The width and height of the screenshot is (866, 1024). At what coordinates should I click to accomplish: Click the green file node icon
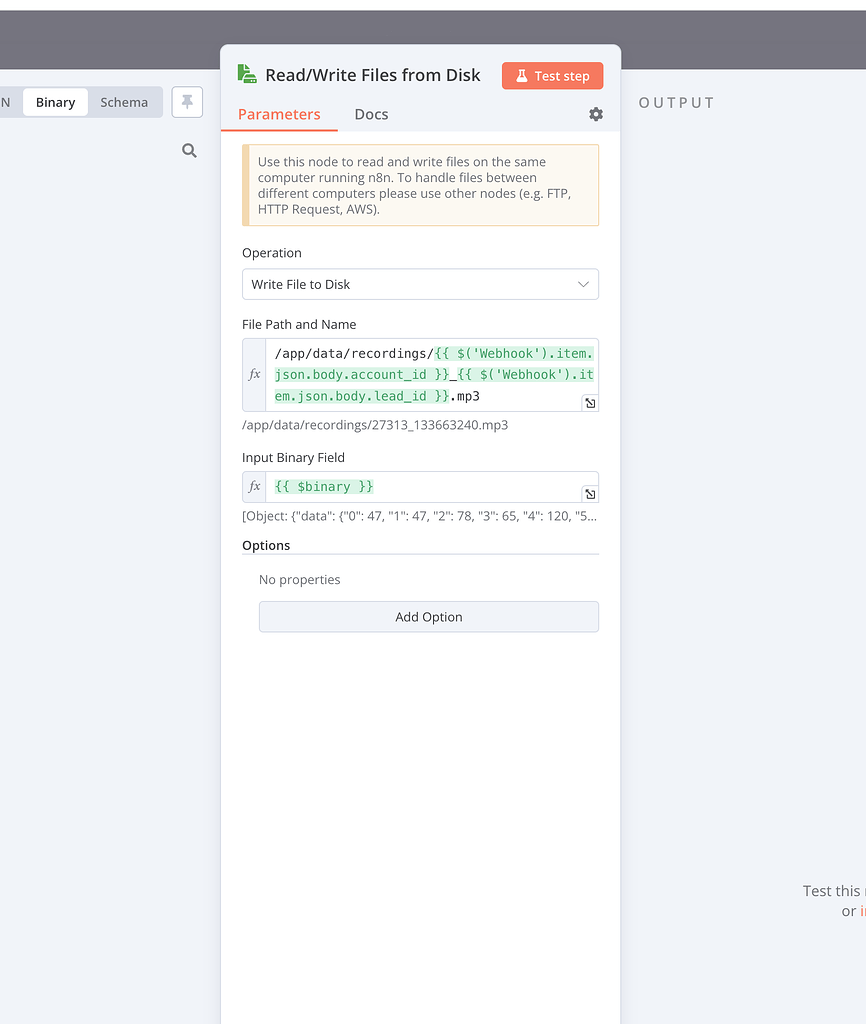click(246, 74)
